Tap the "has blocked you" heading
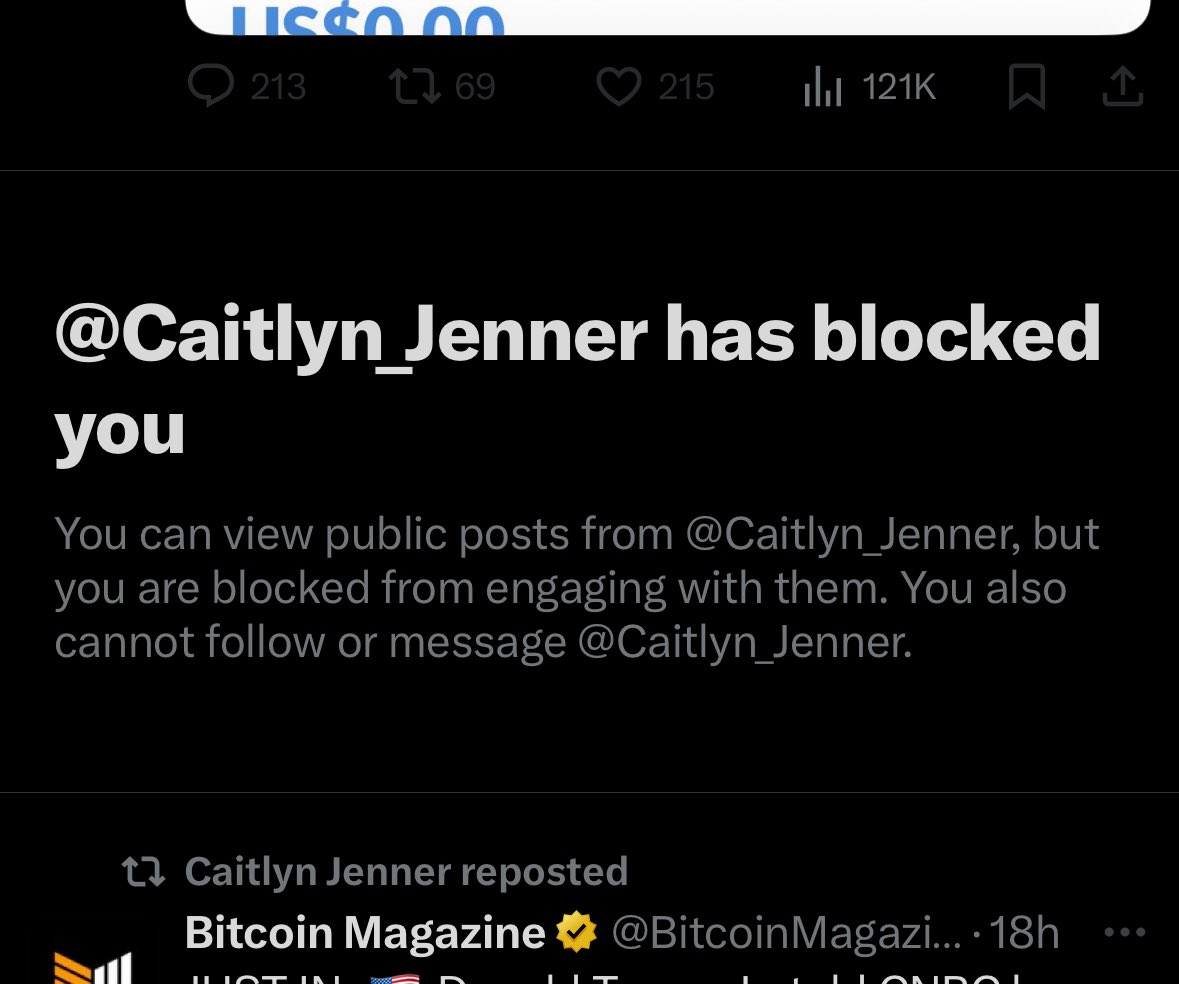 point(577,378)
